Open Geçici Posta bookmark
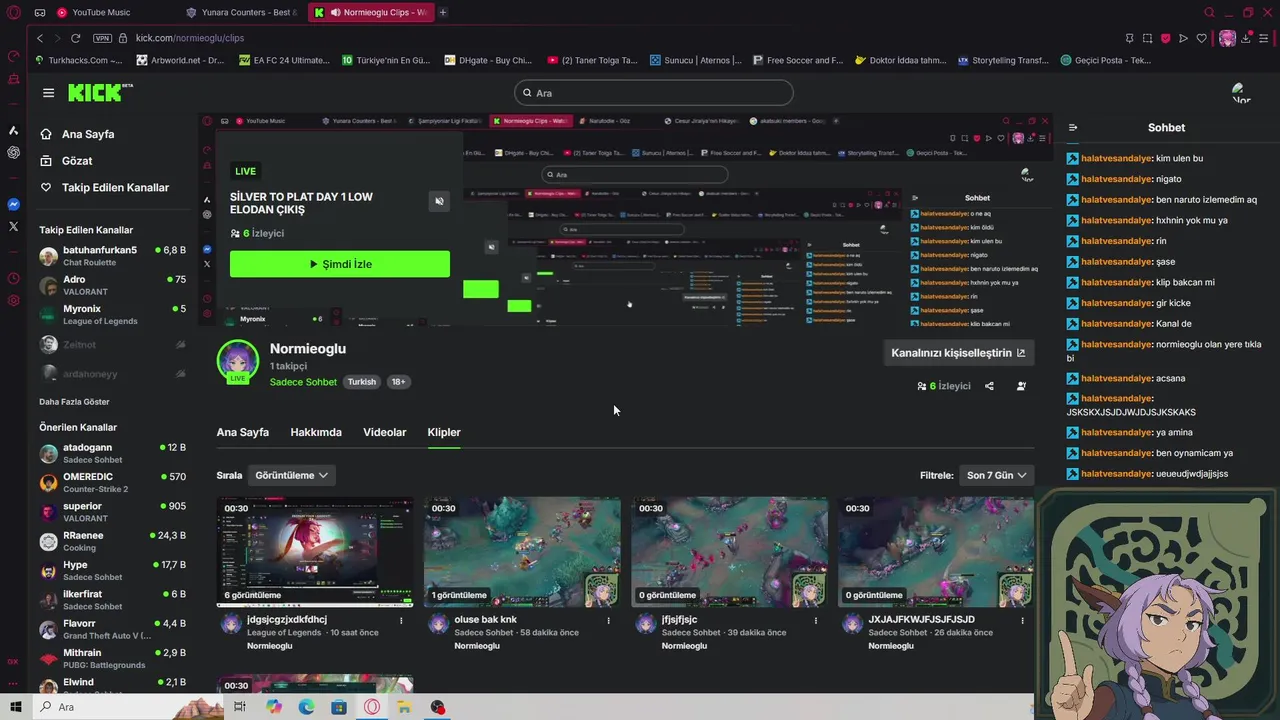This screenshot has width=1280, height=720. coord(1105,60)
